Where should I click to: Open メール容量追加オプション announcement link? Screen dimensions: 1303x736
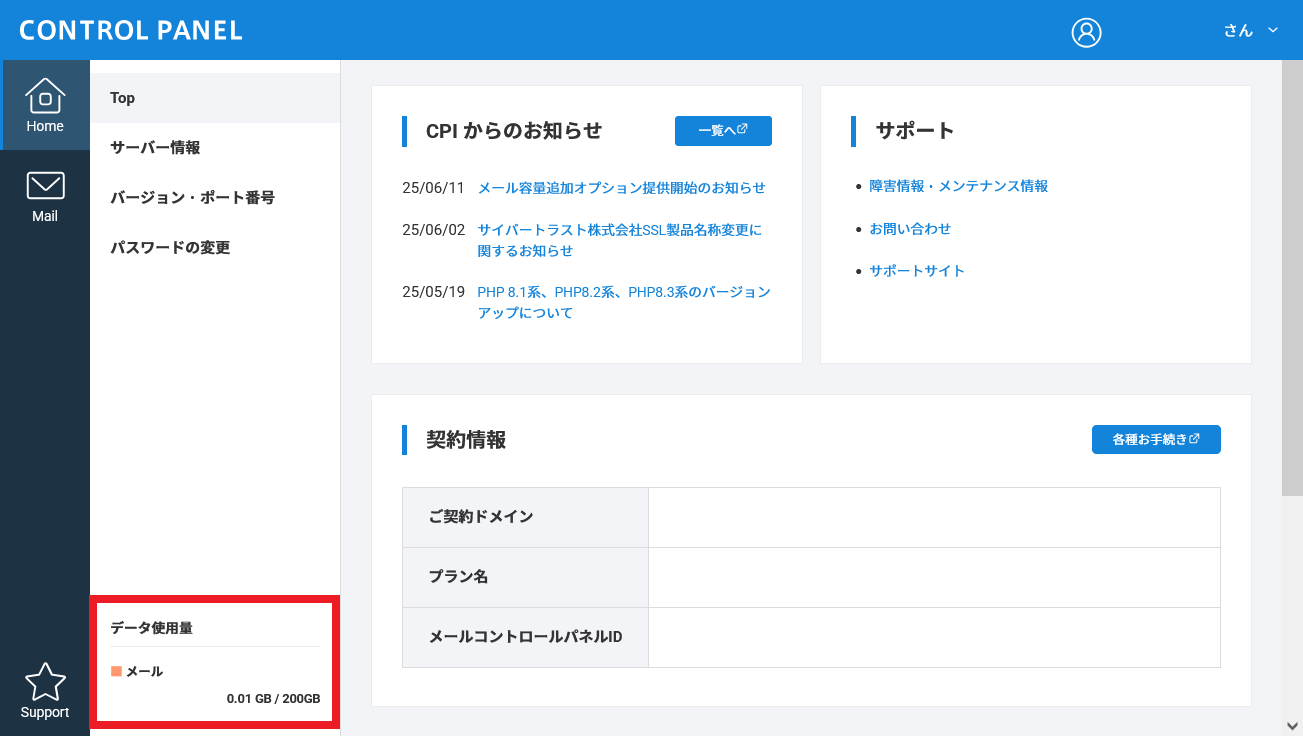621,188
